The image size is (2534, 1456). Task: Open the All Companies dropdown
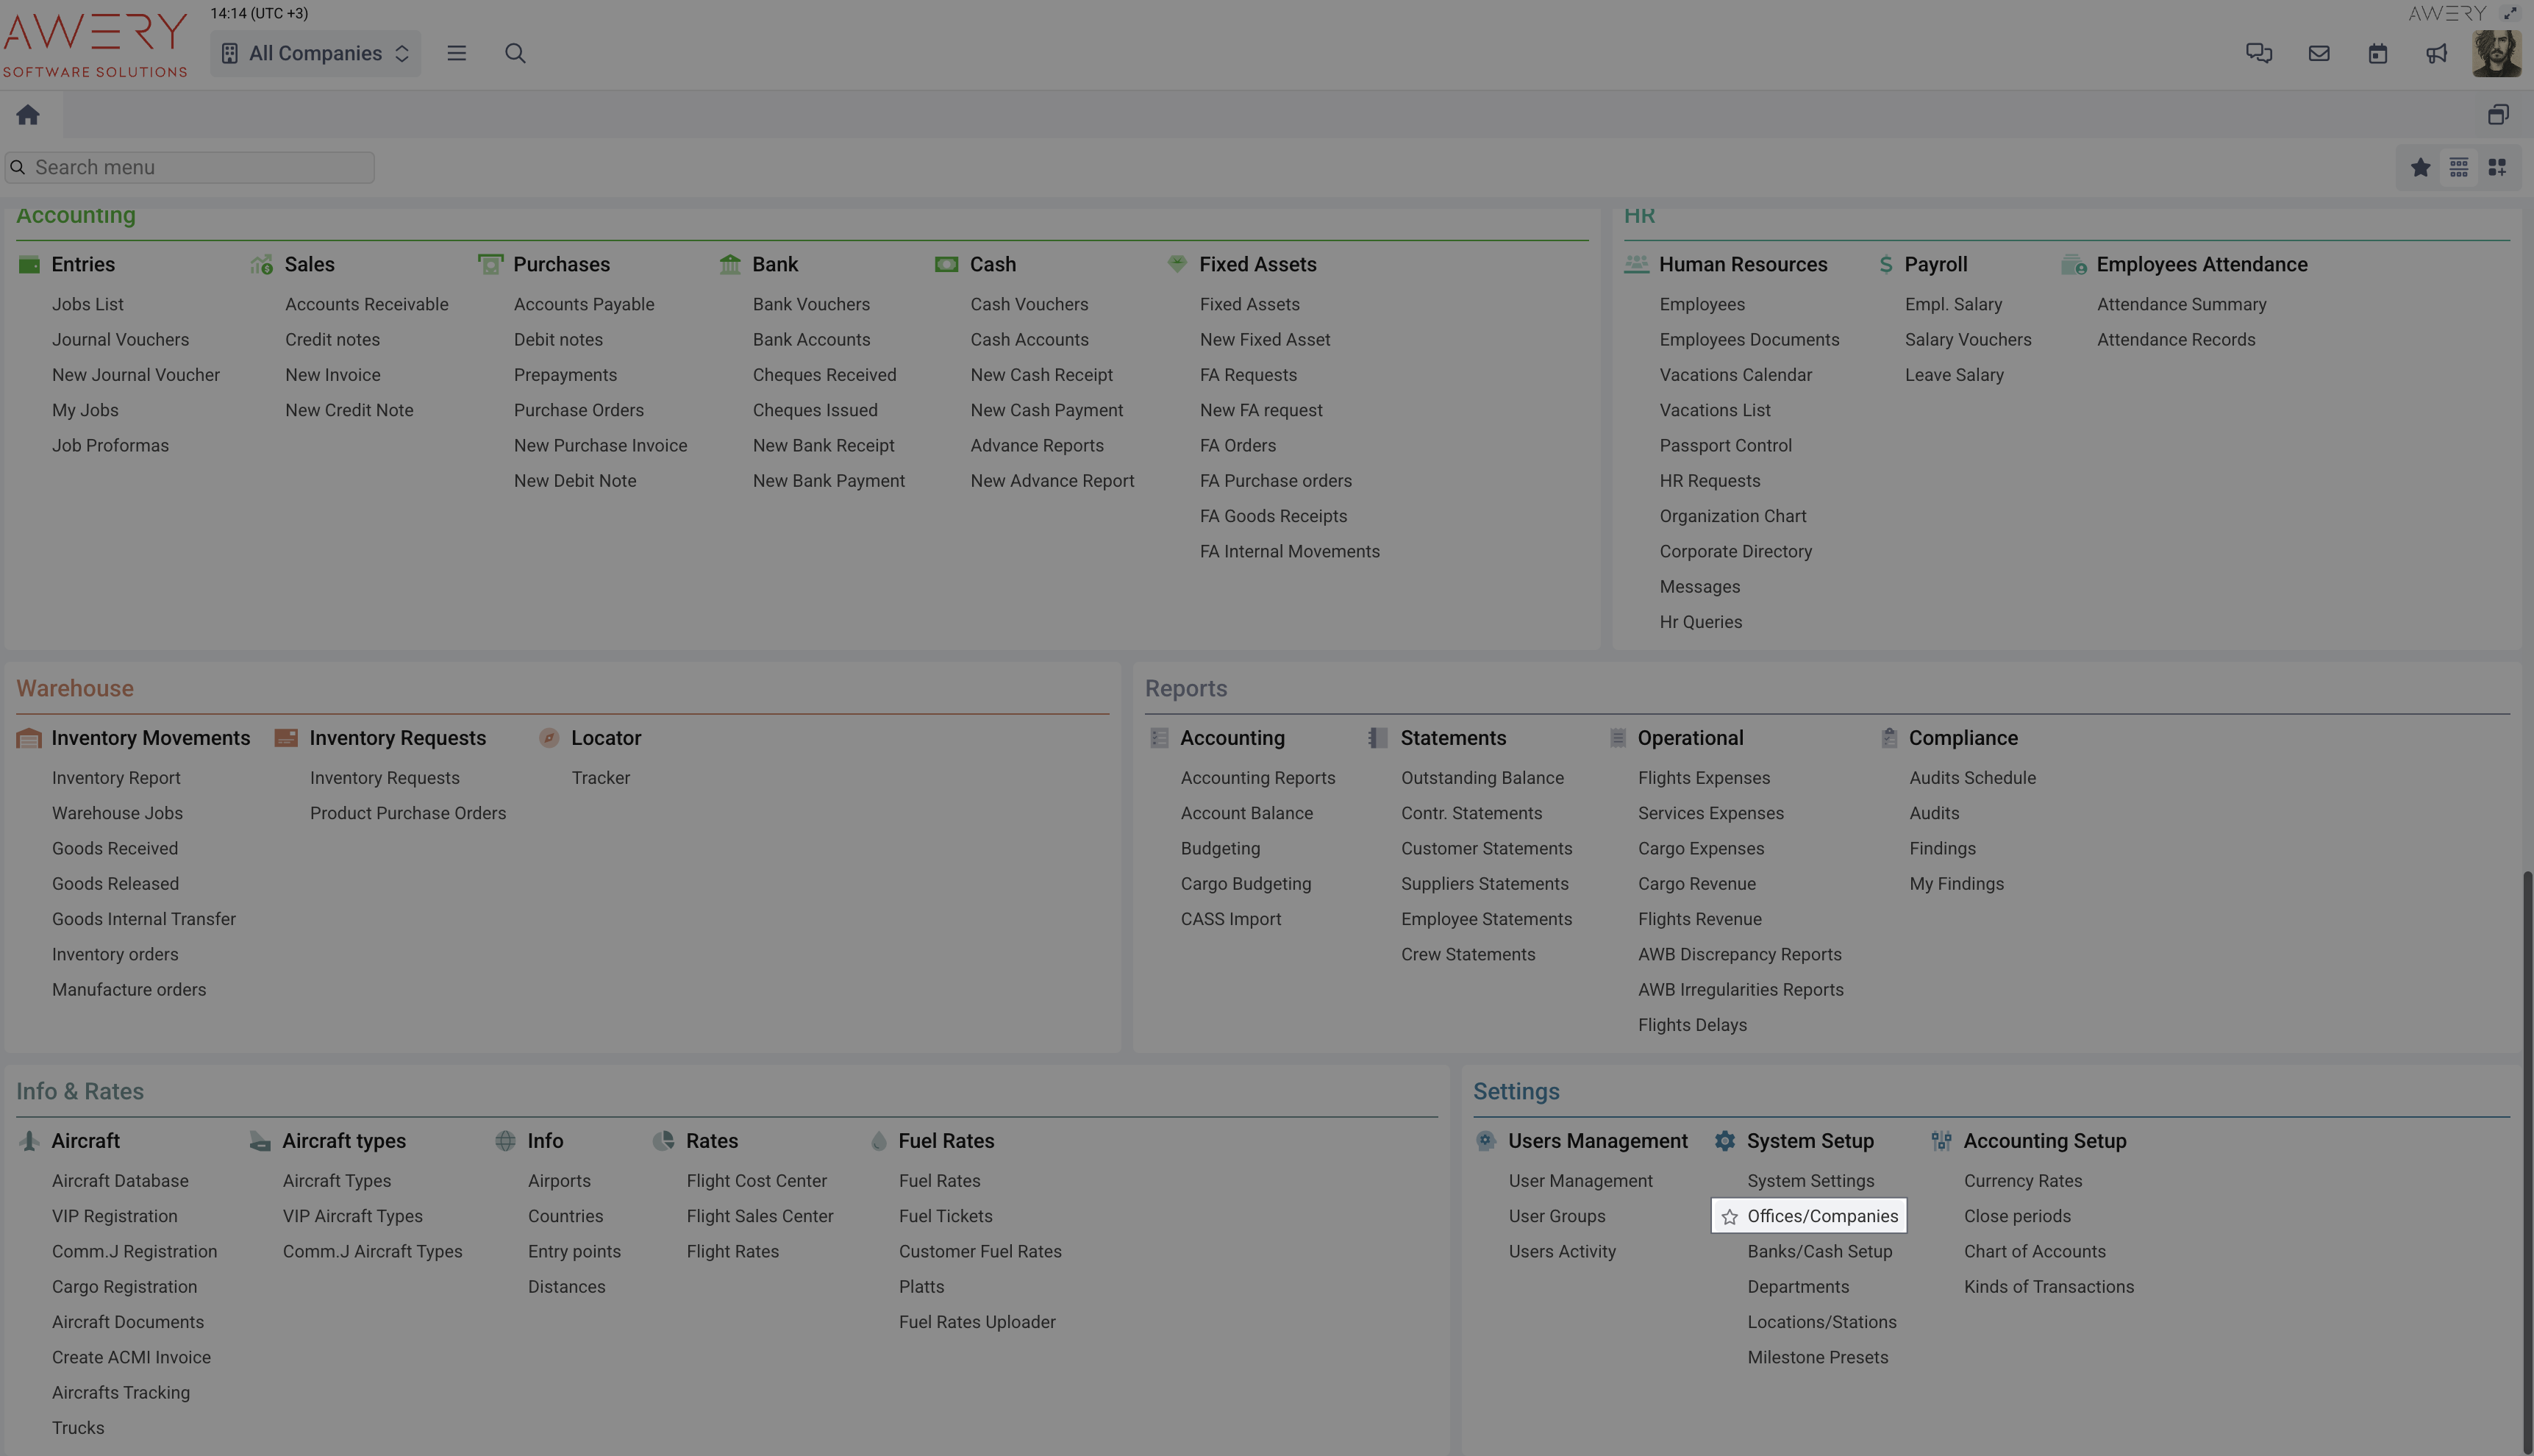[315, 53]
